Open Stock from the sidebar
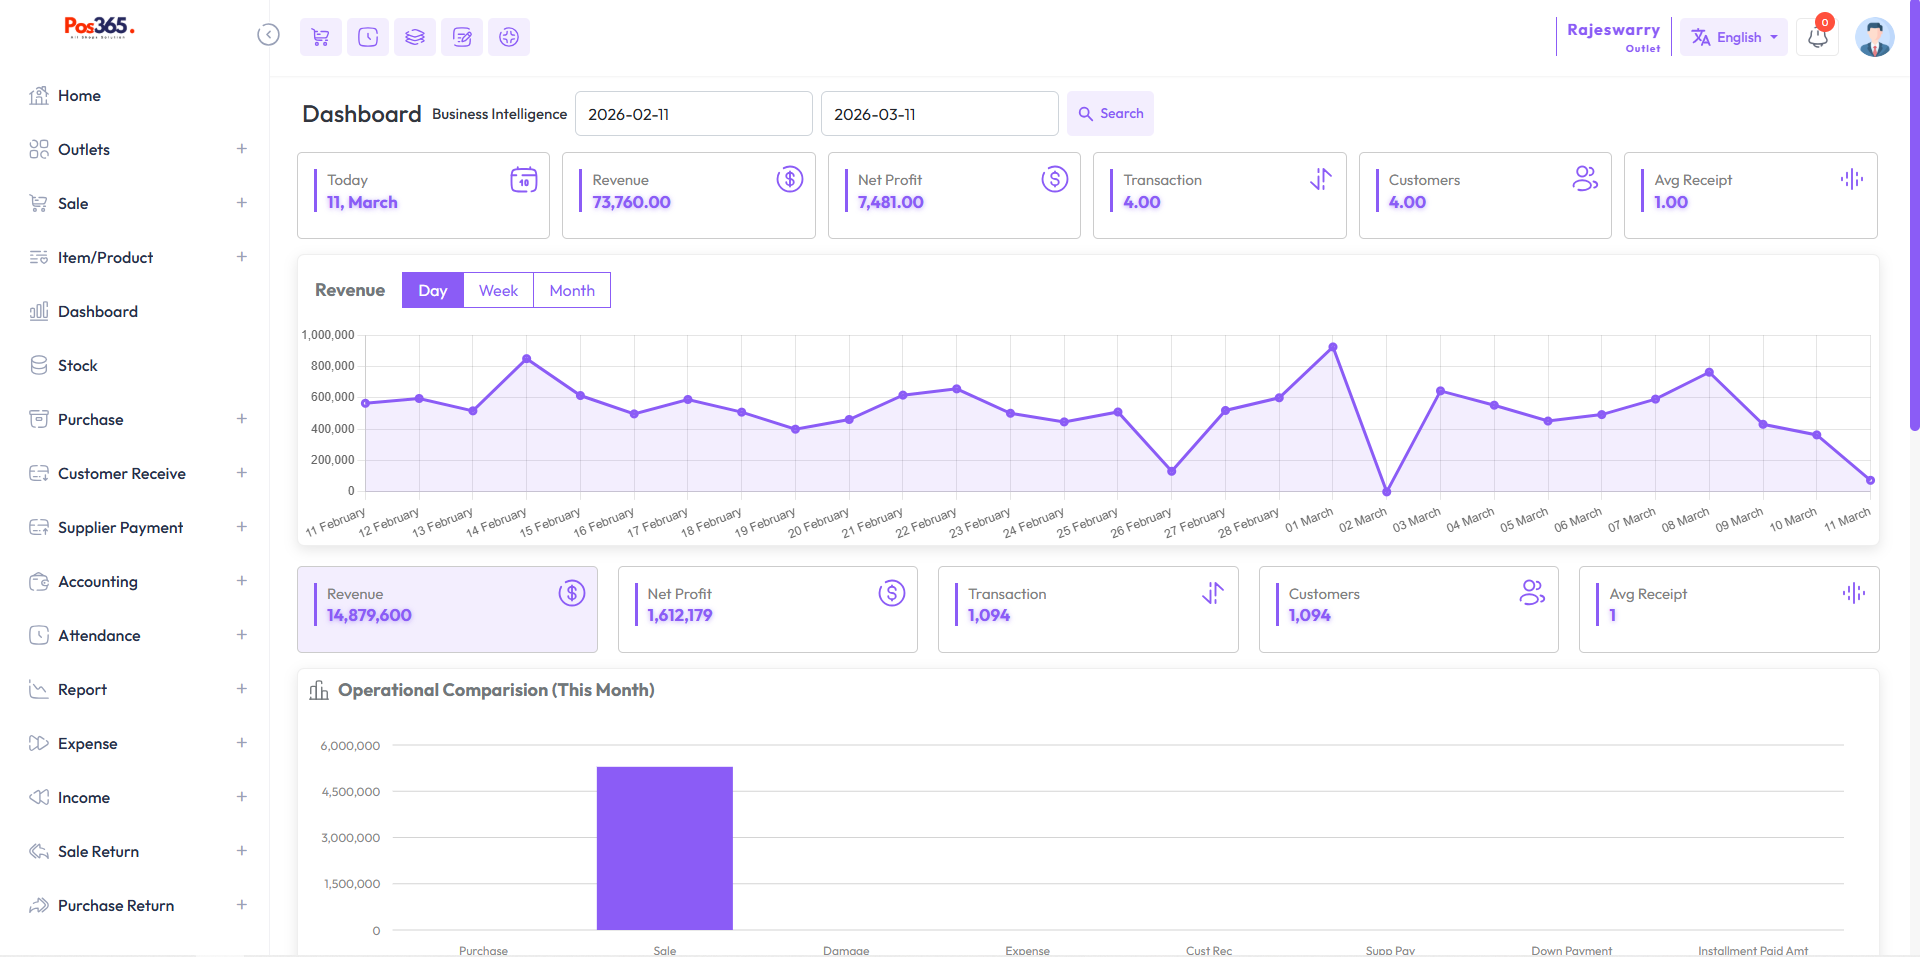Image resolution: width=1920 pixels, height=957 pixels. (x=78, y=366)
